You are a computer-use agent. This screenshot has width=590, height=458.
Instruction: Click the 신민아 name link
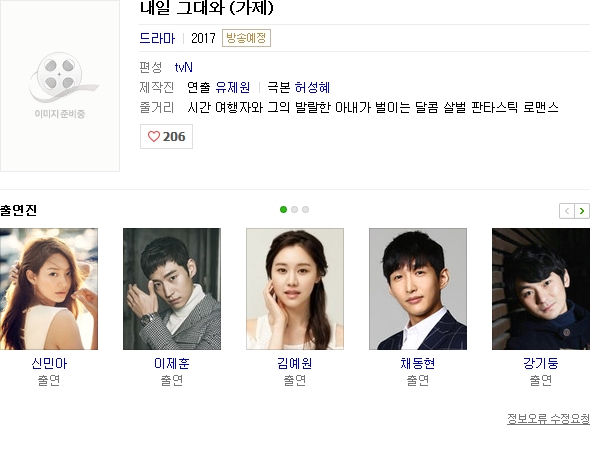point(49,363)
